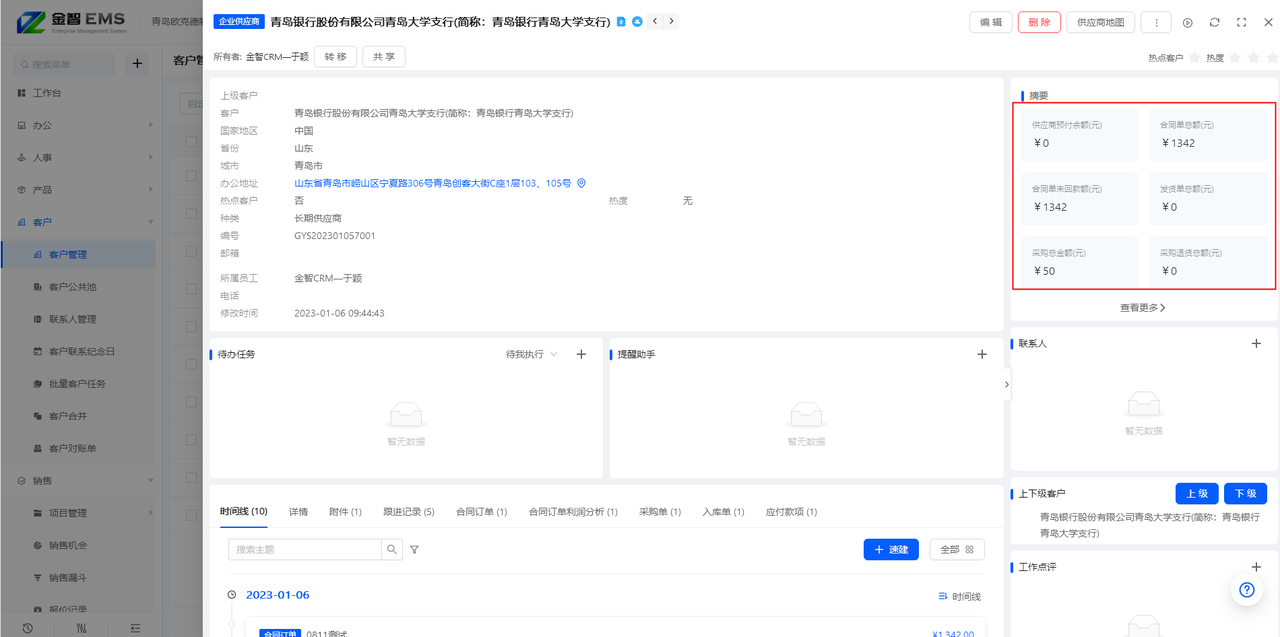This screenshot has height=637, width=1280.
Task: Click the 采购总金额 summary card
Action: (x=1079, y=262)
